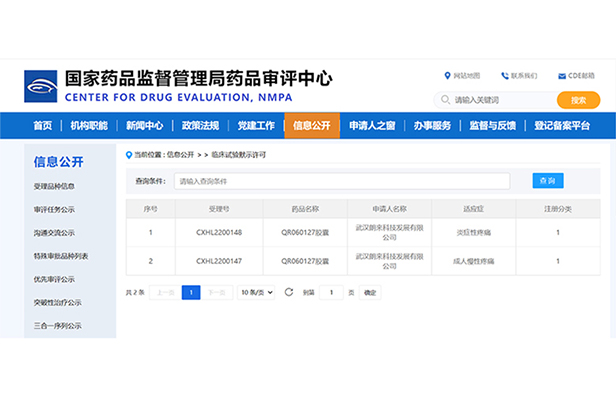Click the 联系我们 phone icon
The height and width of the screenshot is (396, 616).
505,76
